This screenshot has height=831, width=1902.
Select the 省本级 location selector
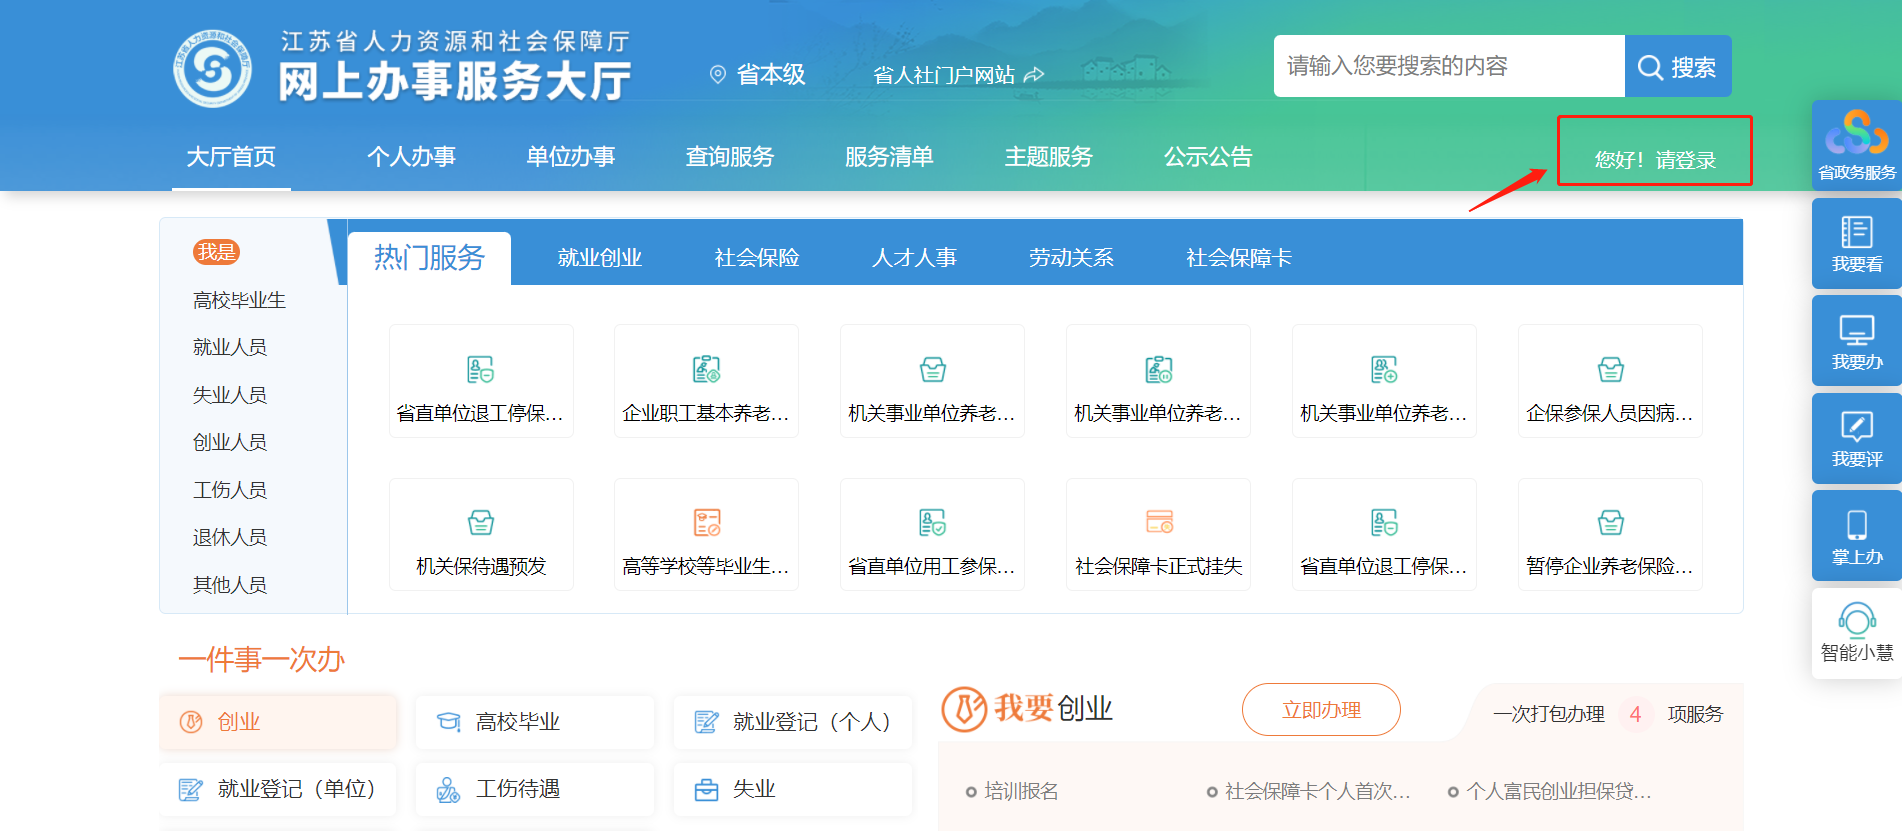757,74
